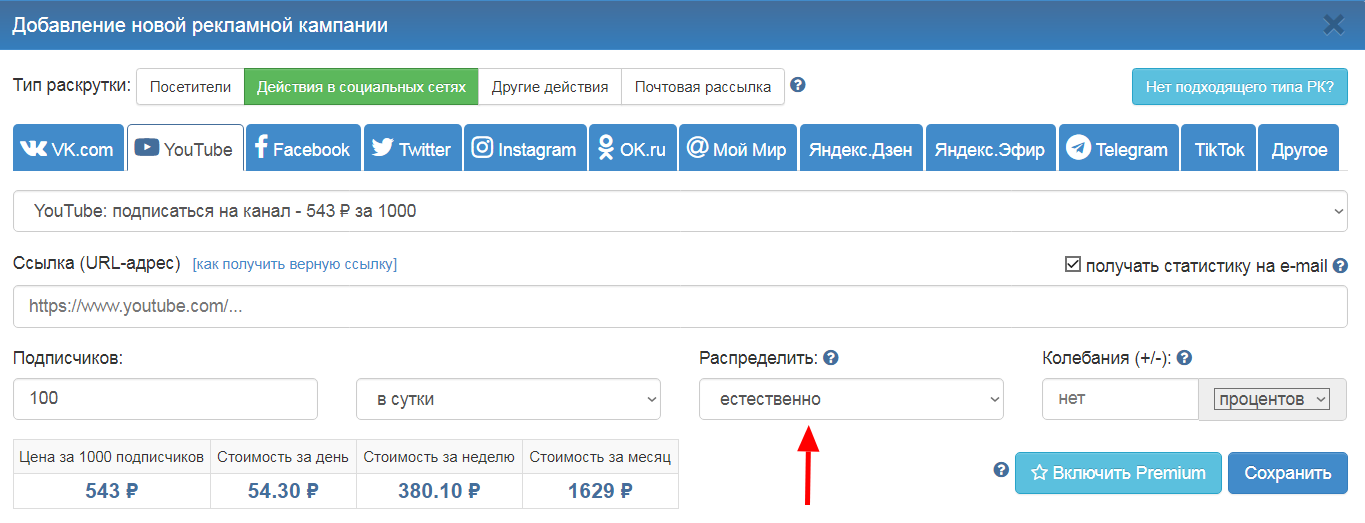Open the Facebook tab

pos(303,149)
